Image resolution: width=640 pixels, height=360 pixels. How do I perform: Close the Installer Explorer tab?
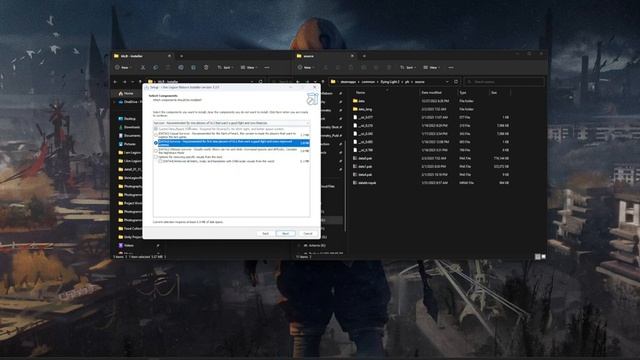[169, 56]
